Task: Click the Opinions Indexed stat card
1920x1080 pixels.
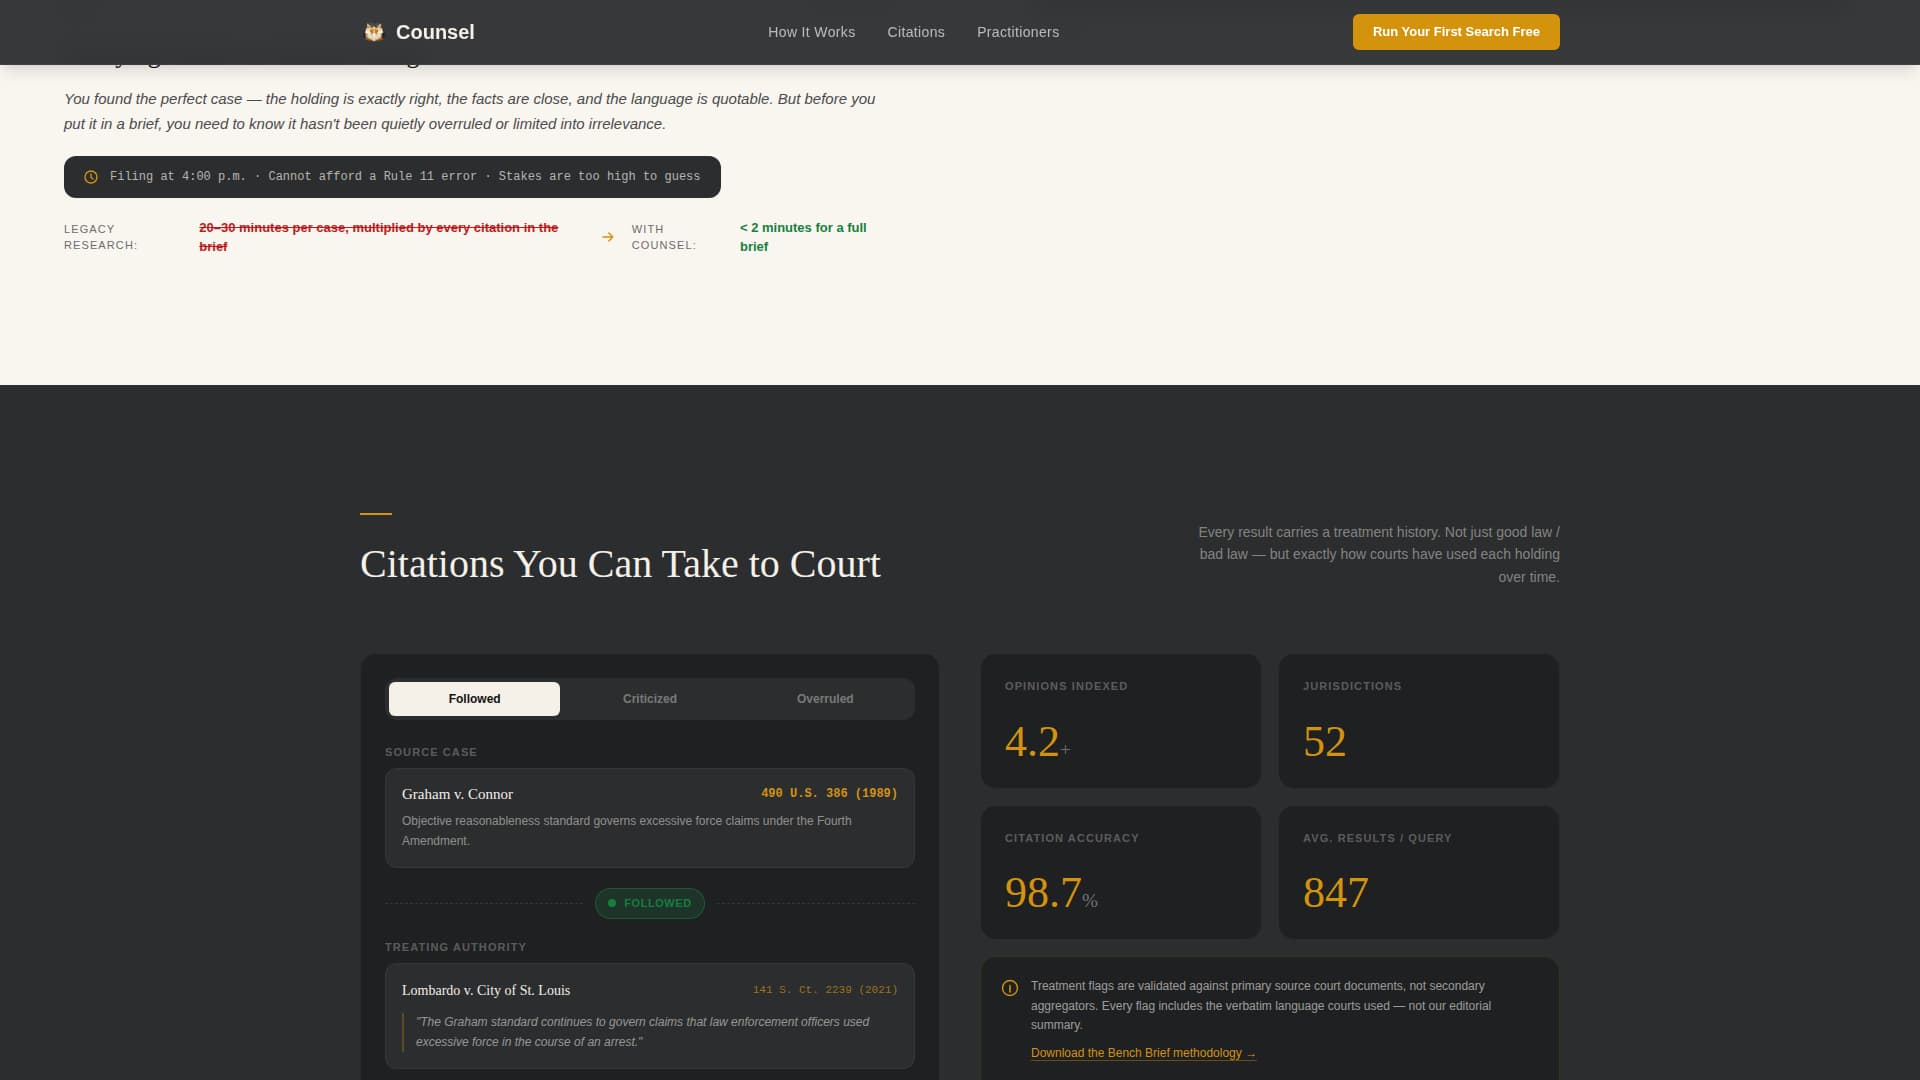Action: tap(1120, 720)
